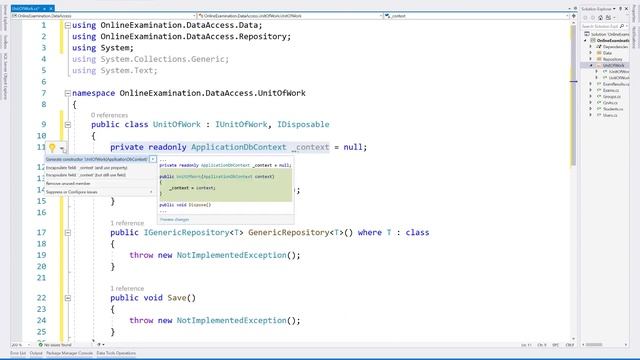This screenshot has width=640, height=360.
Task: Click Solution Explorer switch views icon
Action: 609,18
